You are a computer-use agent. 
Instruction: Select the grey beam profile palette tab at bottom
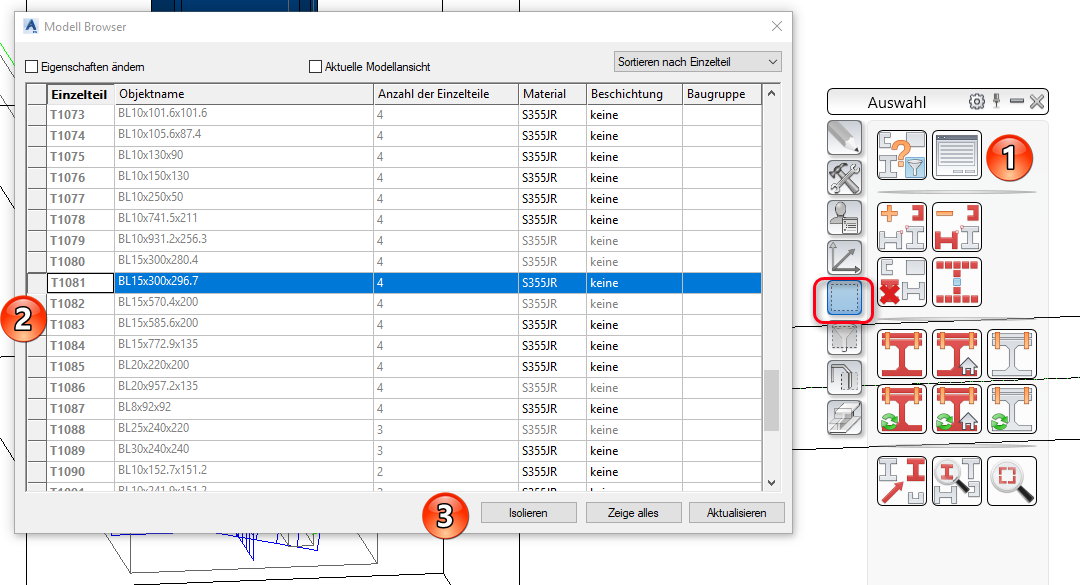click(844, 418)
